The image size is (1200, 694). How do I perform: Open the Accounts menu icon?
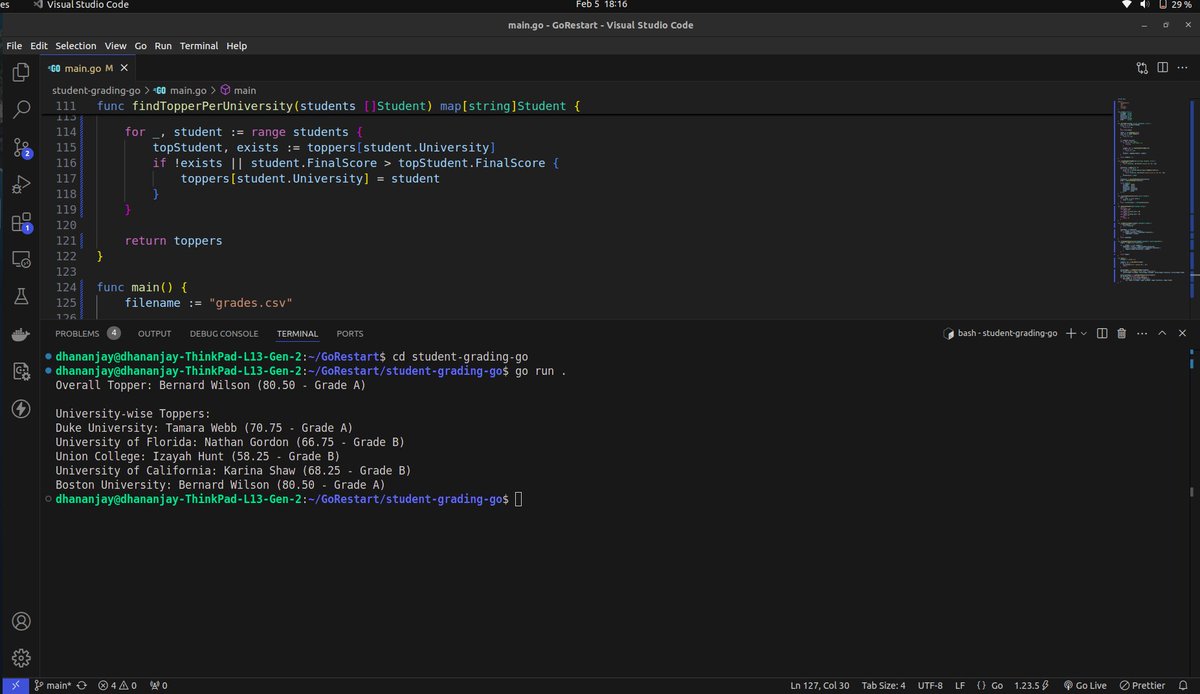[x=21, y=621]
